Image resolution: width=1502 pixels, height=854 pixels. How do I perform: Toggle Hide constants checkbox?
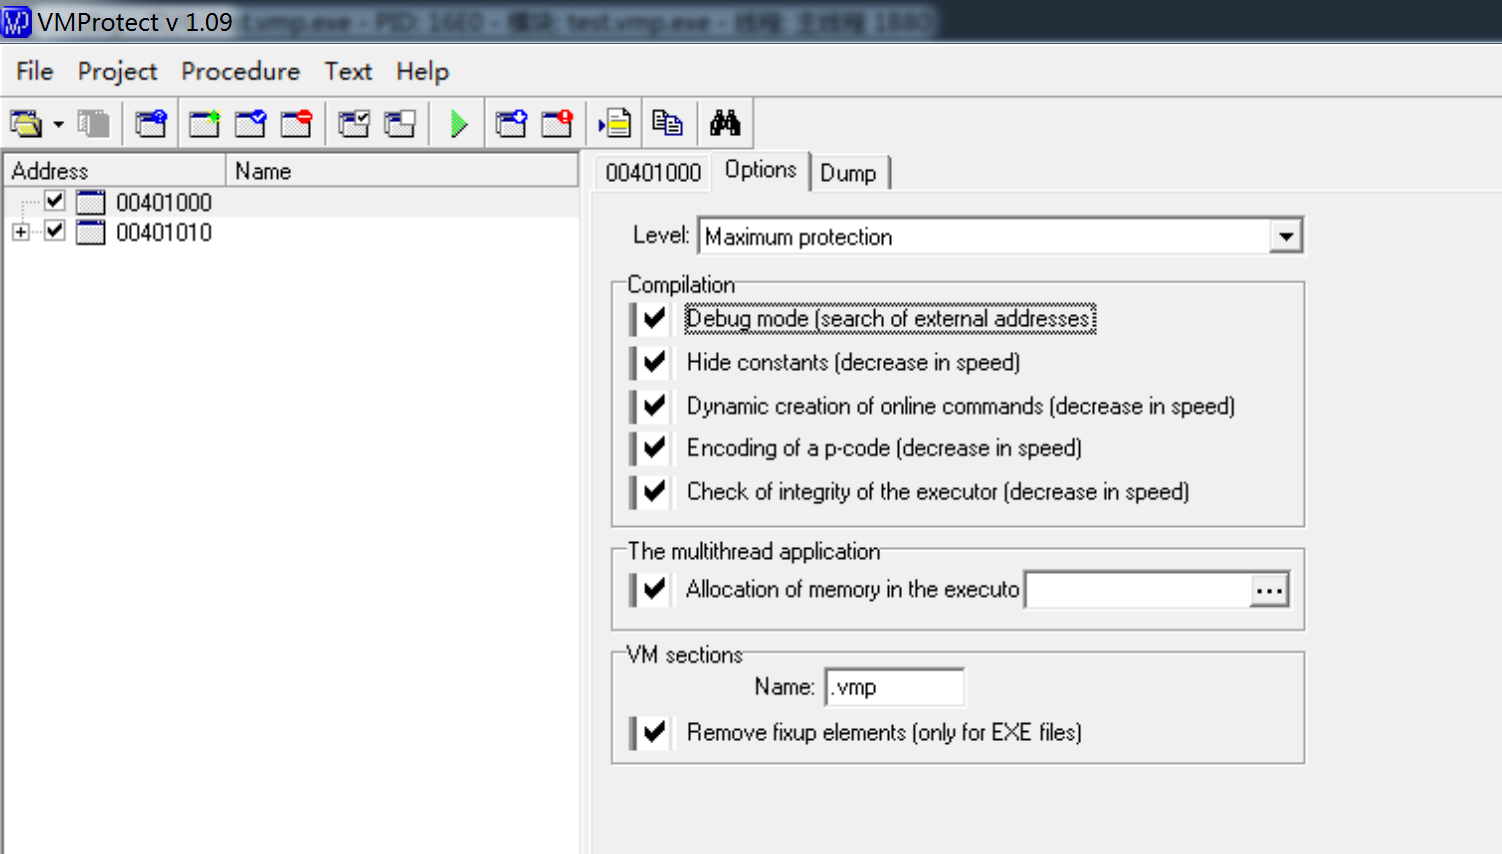click(653, 361)
